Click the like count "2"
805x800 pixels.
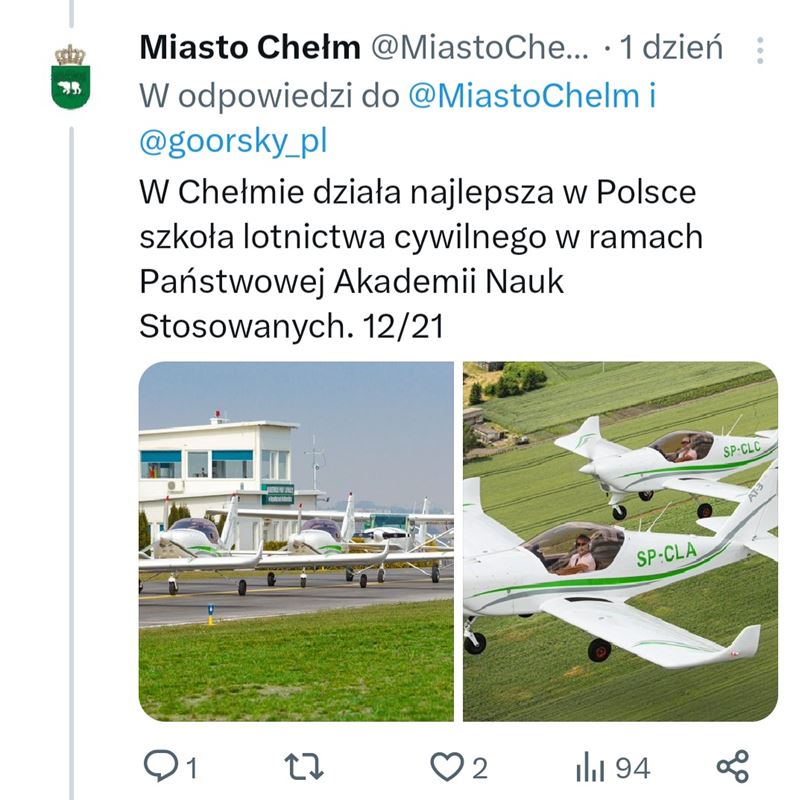480,768
